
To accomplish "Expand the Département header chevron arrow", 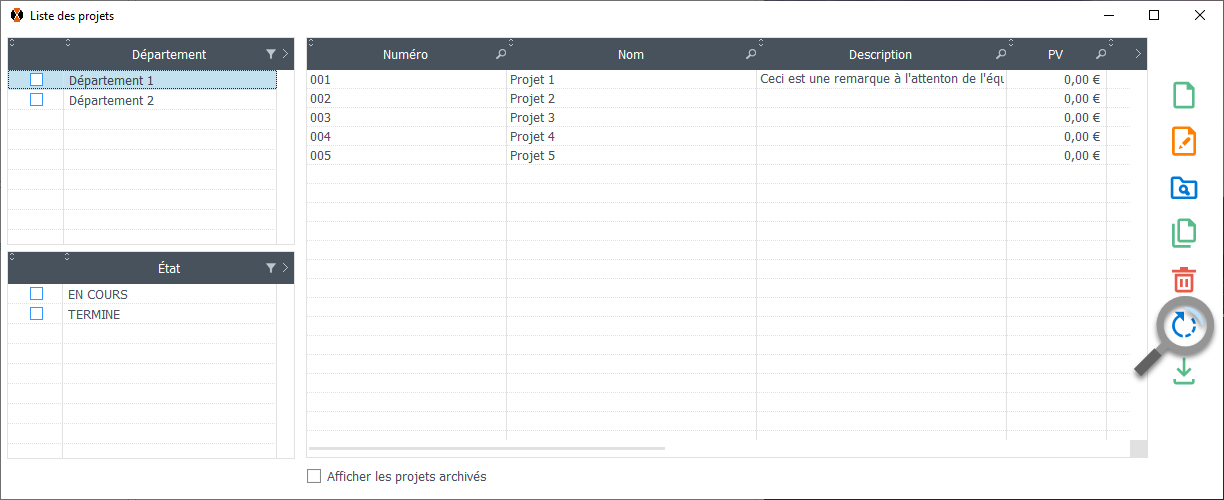I will (286, 55).
